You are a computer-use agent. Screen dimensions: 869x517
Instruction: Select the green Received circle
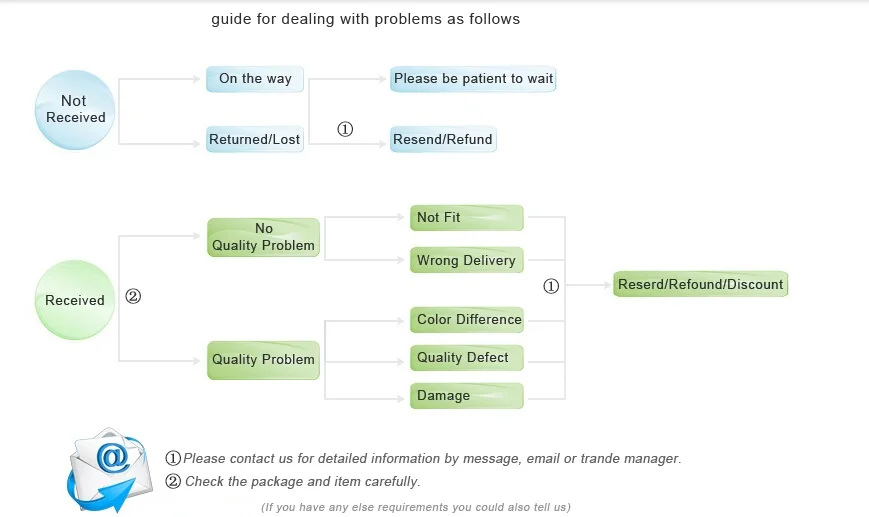(x=75, y=300)
